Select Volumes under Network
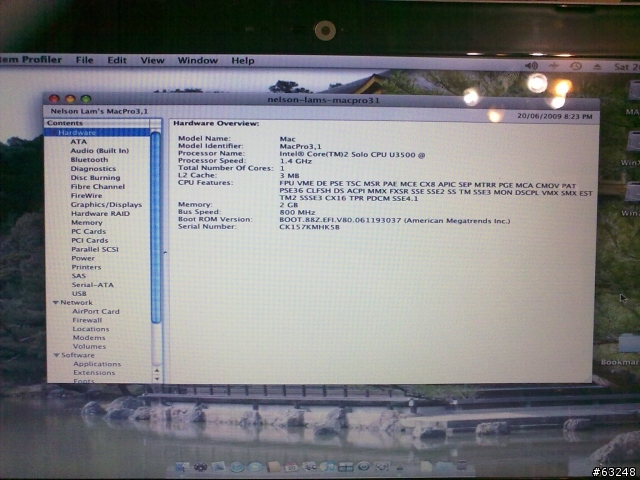Screen dimensions: 640x480 coord(89,347)
